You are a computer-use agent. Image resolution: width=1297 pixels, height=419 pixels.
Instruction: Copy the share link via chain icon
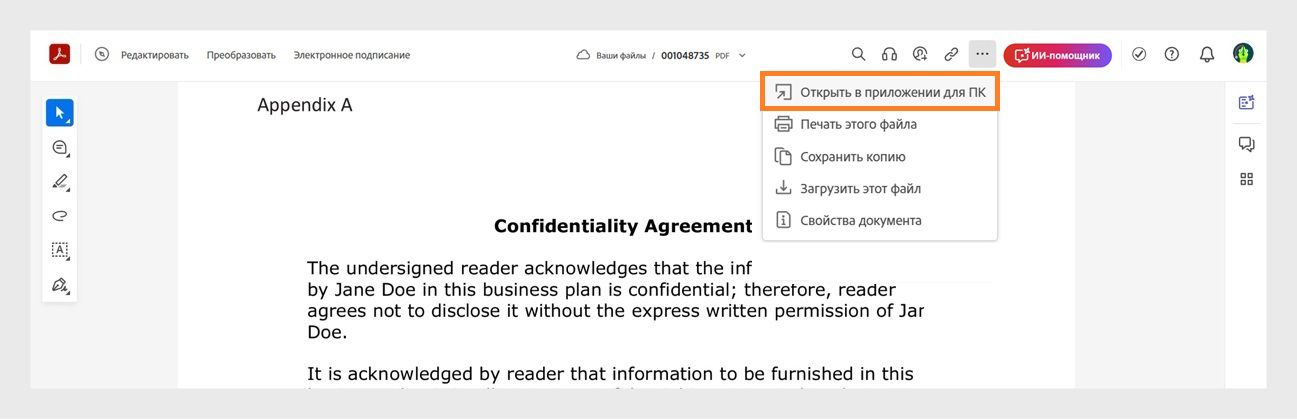point(951,55)
